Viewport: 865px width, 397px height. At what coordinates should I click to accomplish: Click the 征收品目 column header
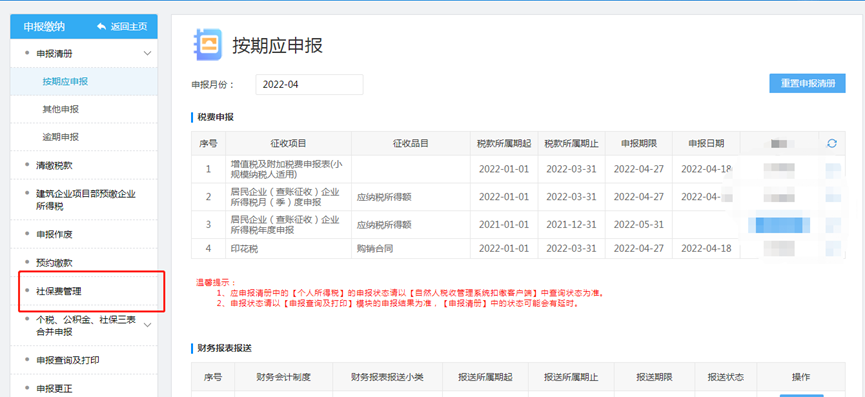tap(410, 143)
